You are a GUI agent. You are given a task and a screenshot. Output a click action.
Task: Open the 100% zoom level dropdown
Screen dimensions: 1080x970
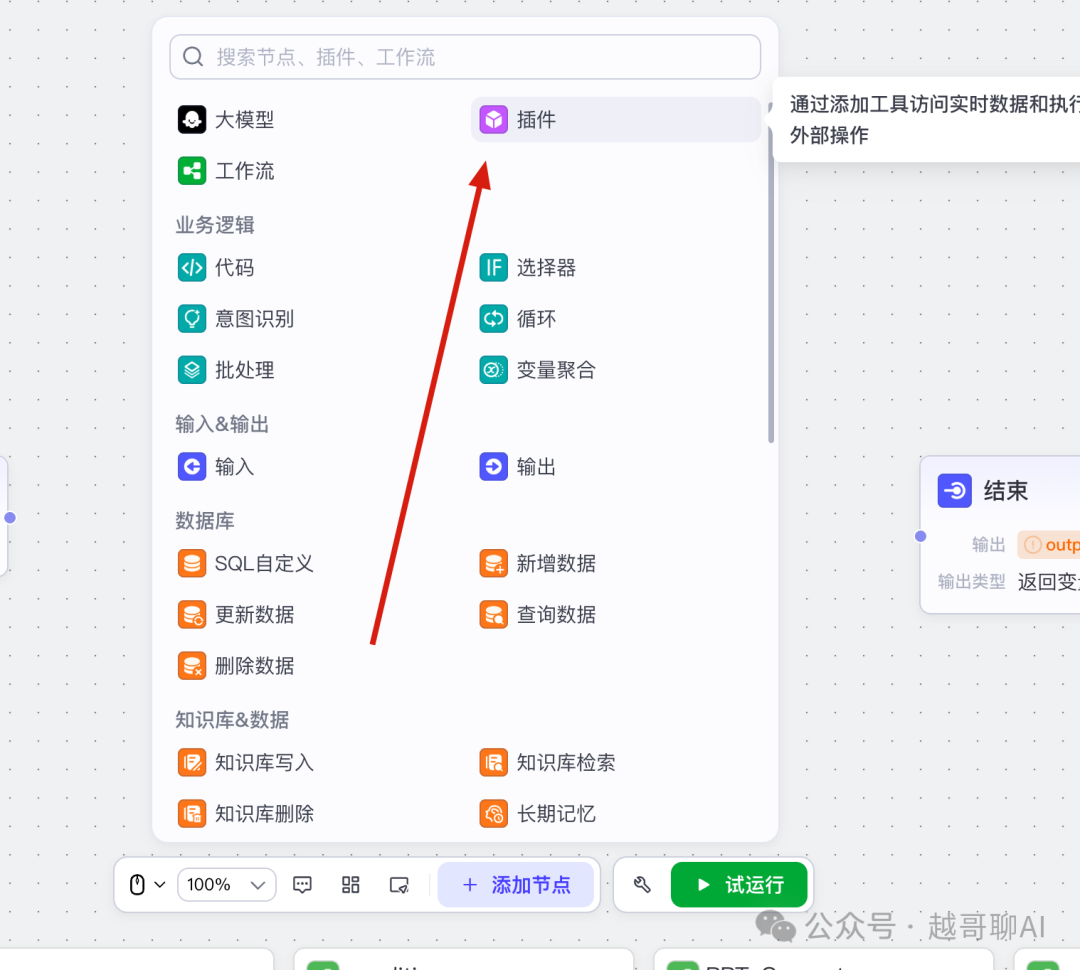[227, 885]
